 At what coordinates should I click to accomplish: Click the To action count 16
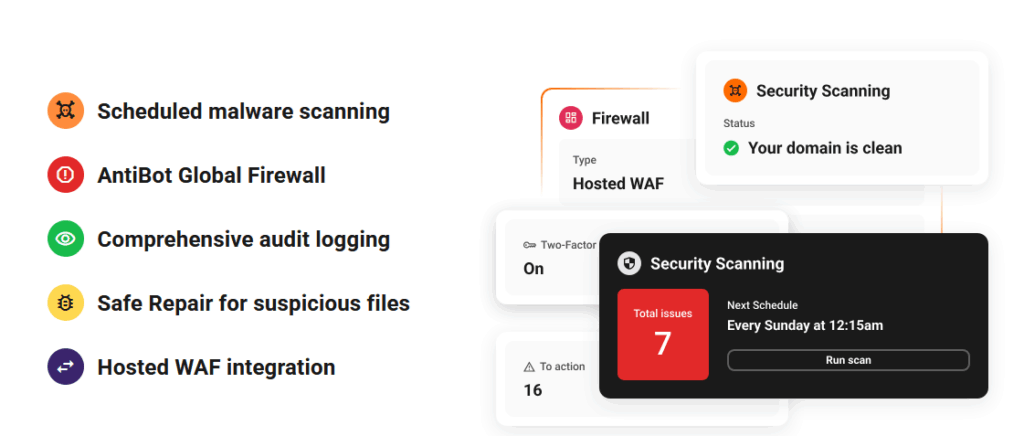tap(533, 390)
